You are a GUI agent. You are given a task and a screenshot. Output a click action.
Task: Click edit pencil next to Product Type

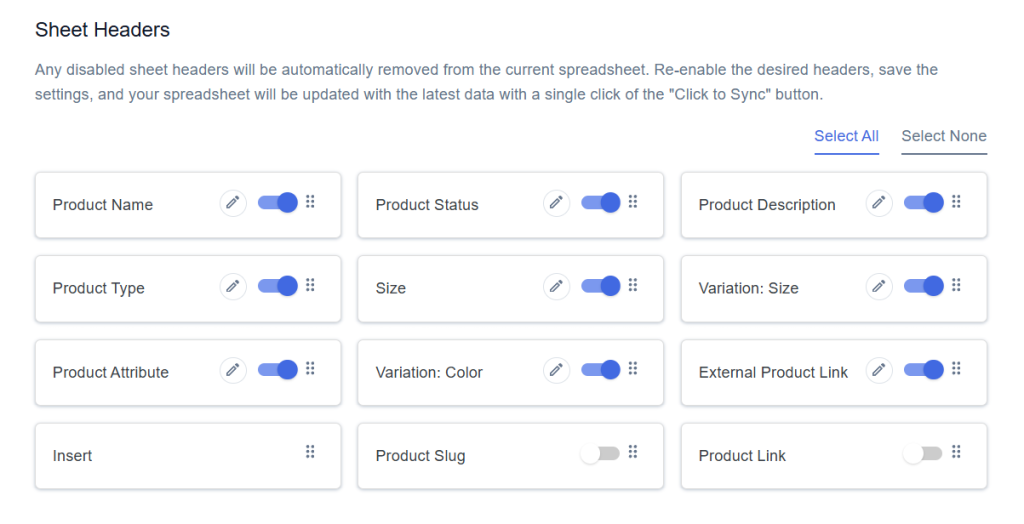pos(233,287)
